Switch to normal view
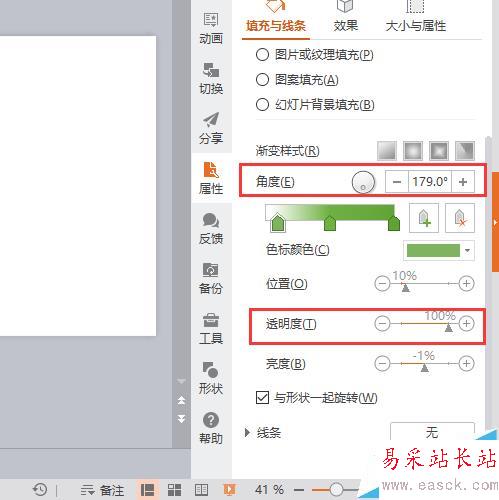 click(147, 490)
